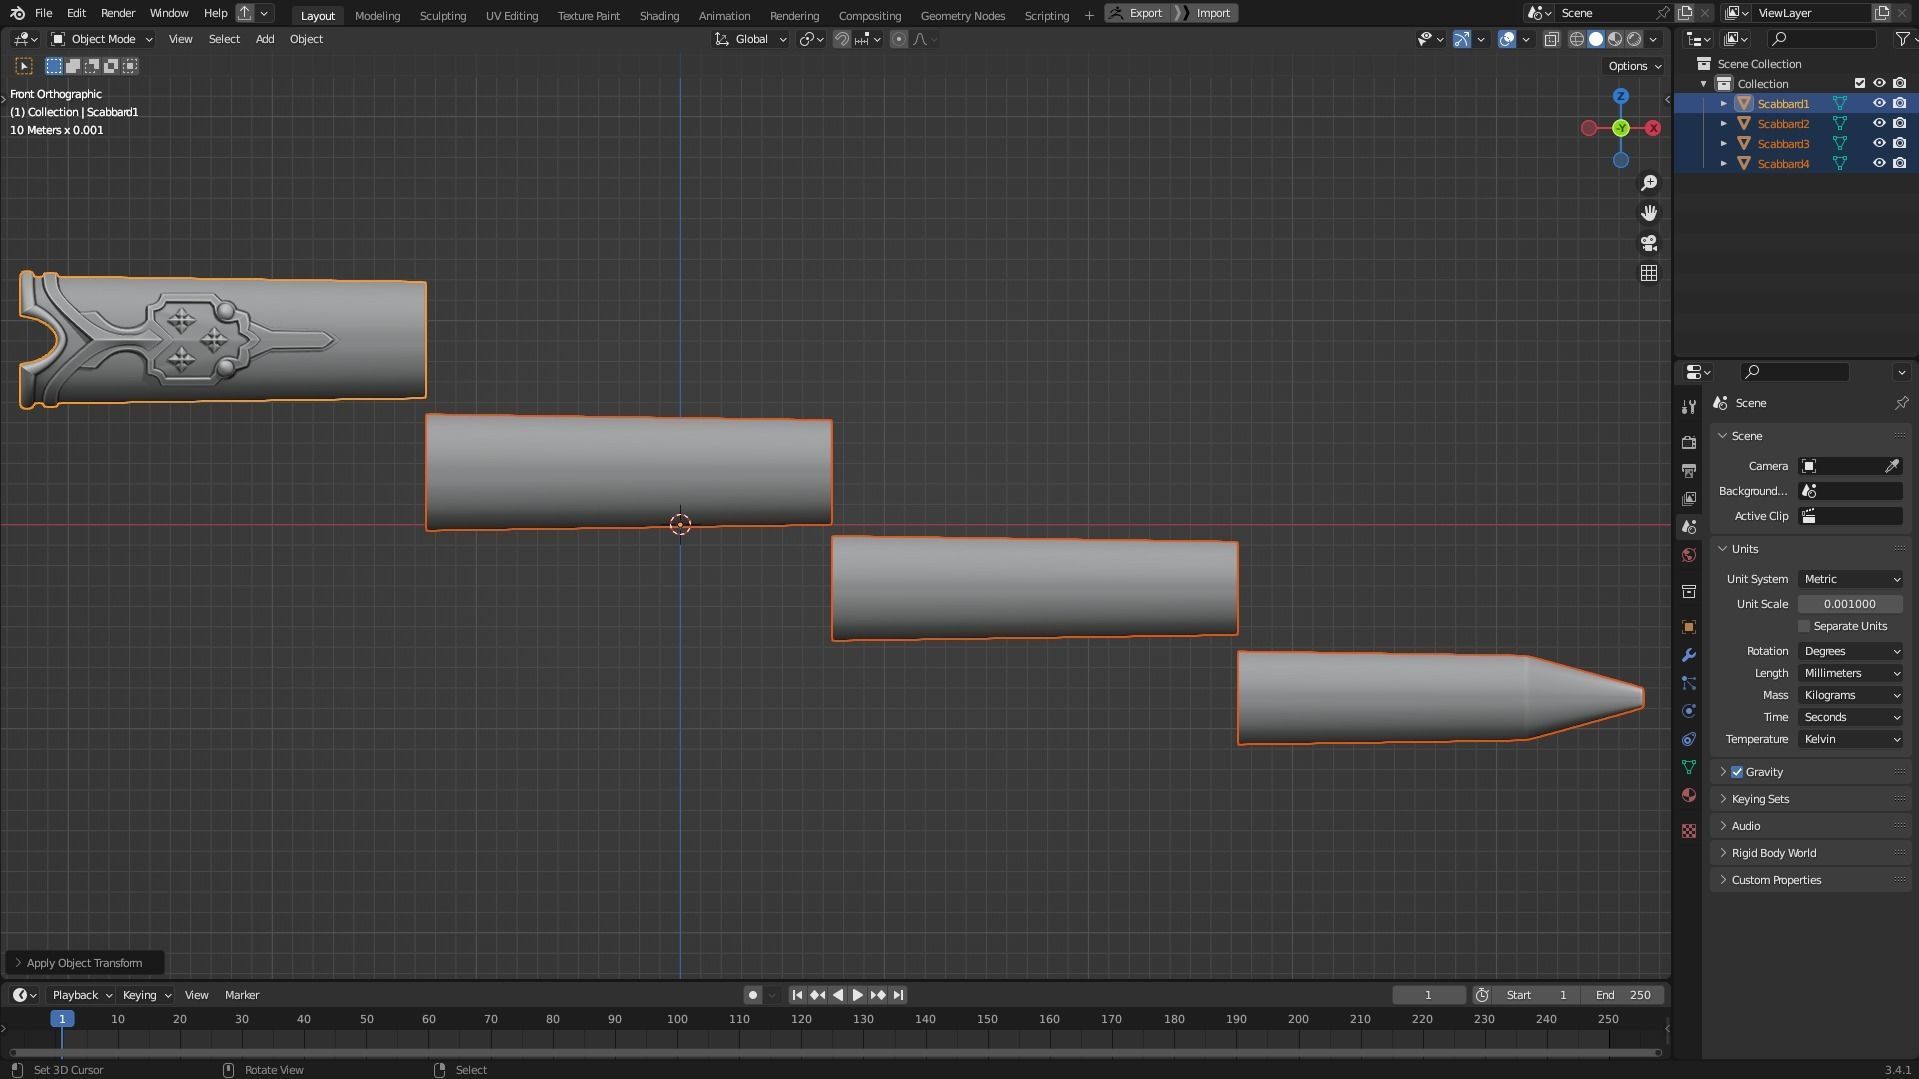Image resolution: width=1919 pixels, height=1079 pixels.
Task: Open the World properties tab icon
Action: click(1689, 555)
